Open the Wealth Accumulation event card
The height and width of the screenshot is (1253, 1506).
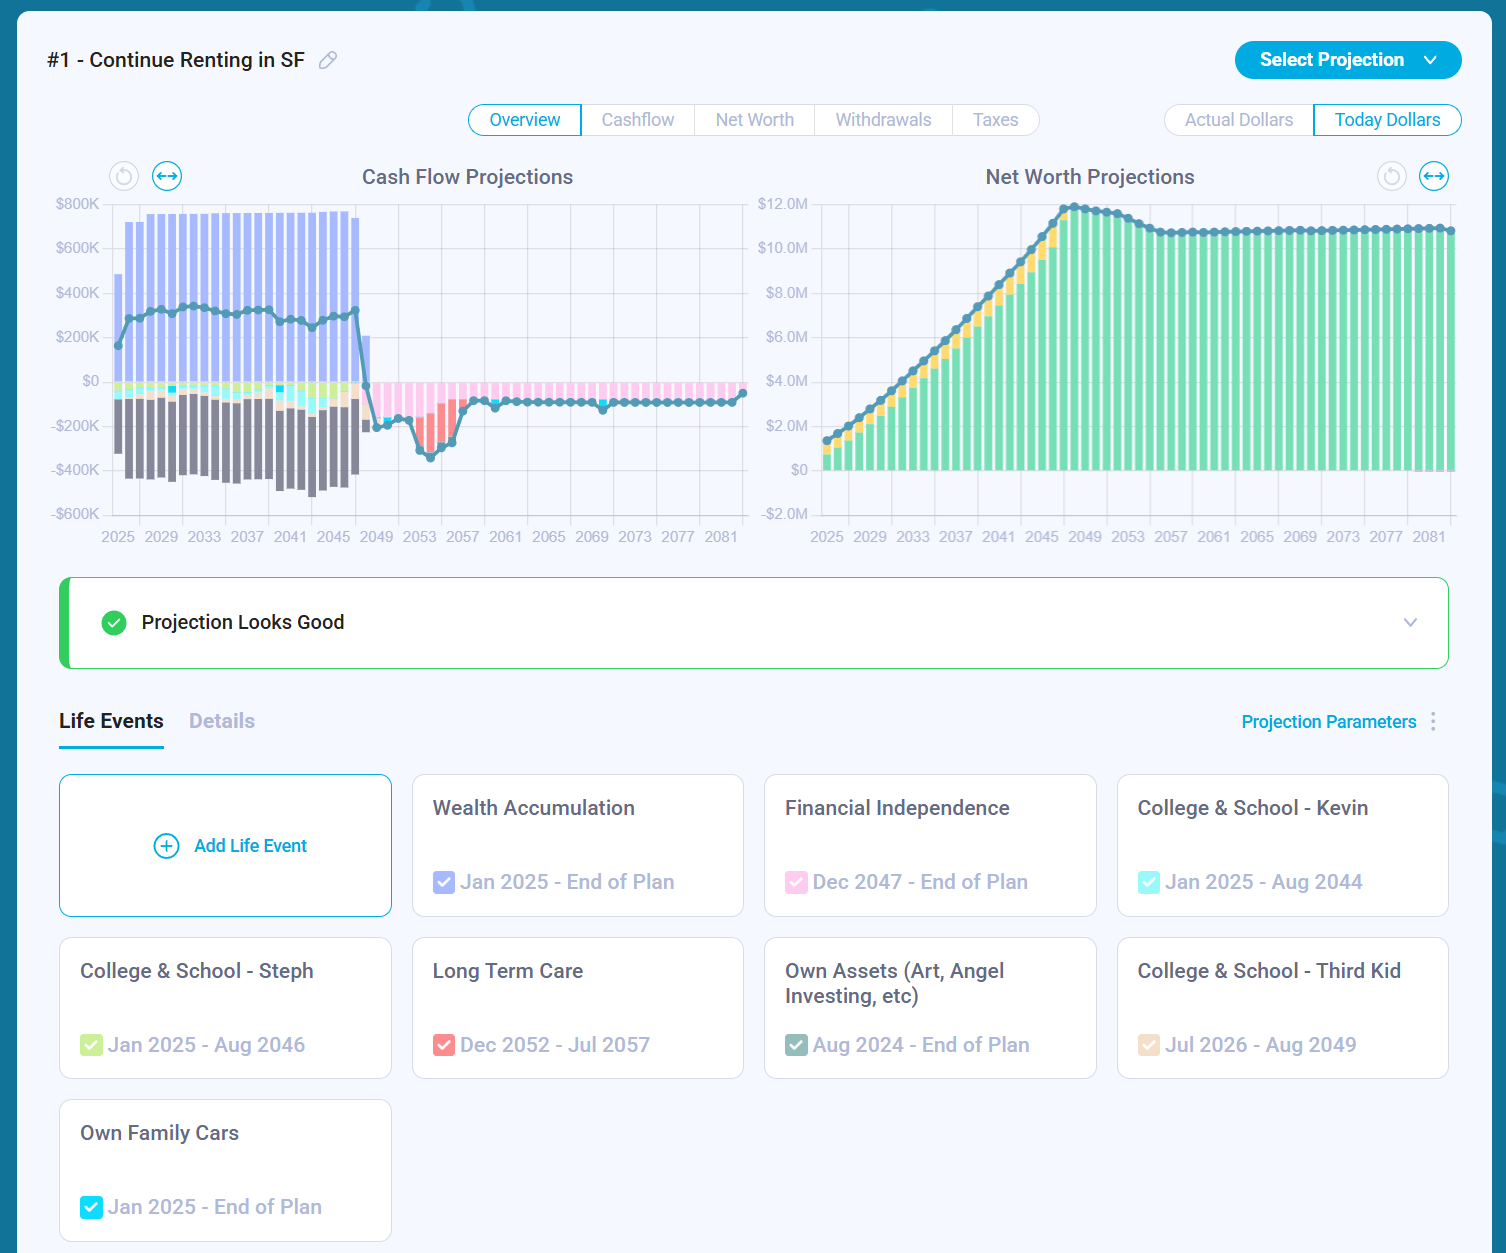pyautogui.click(x=578, y=846)
